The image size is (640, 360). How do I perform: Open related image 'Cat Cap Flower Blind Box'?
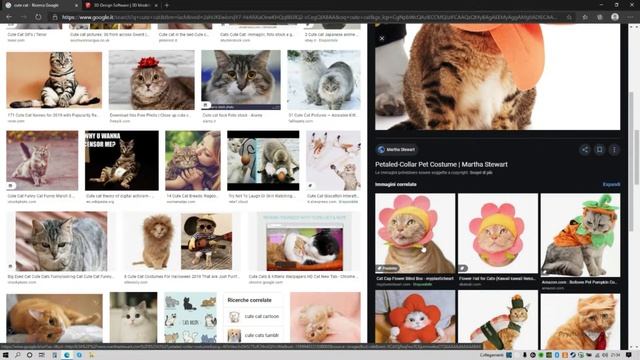(415, 233)
